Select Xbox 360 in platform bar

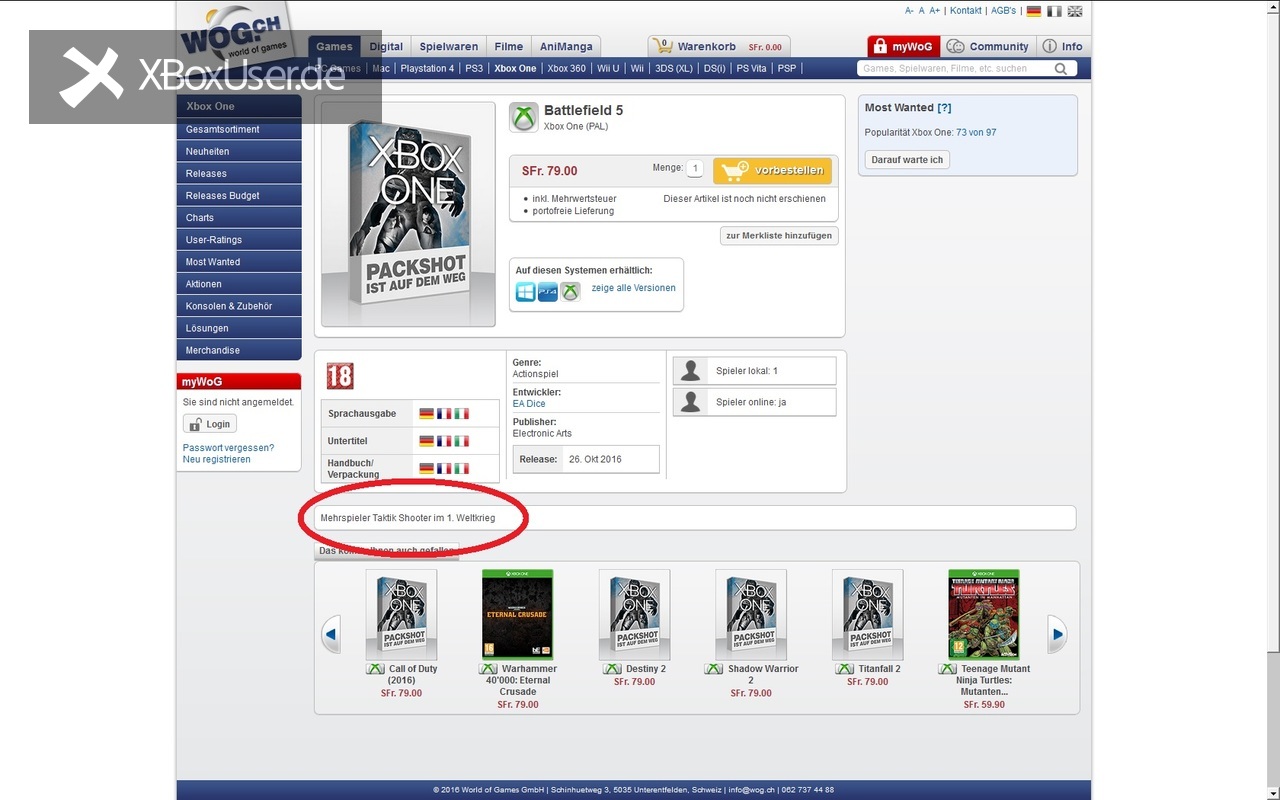tap(567, 69)
